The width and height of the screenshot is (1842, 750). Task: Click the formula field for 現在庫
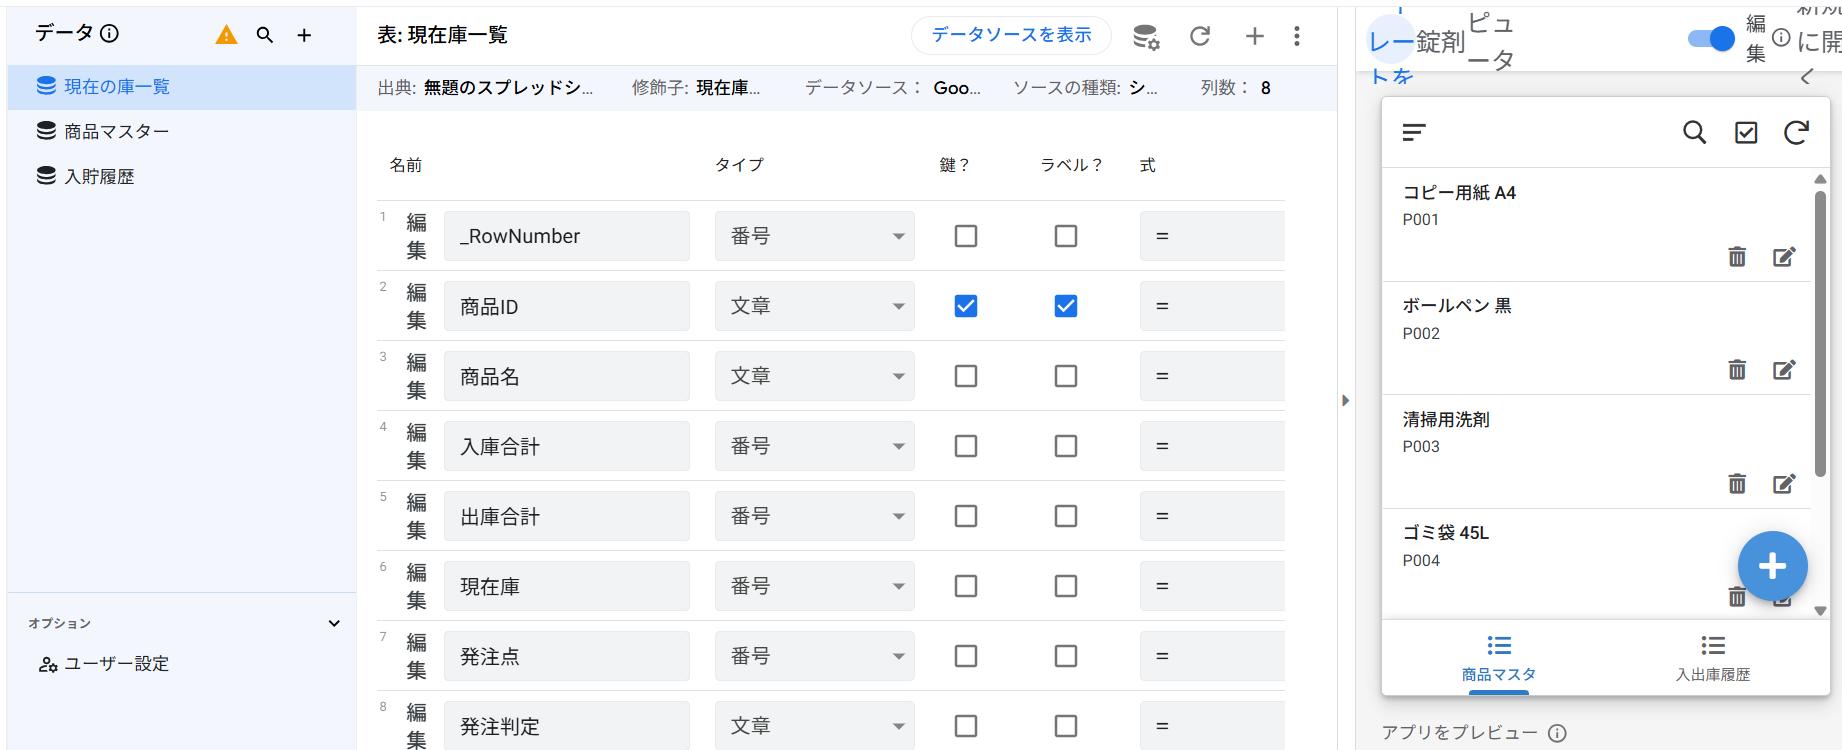[x=1212, y=586]
